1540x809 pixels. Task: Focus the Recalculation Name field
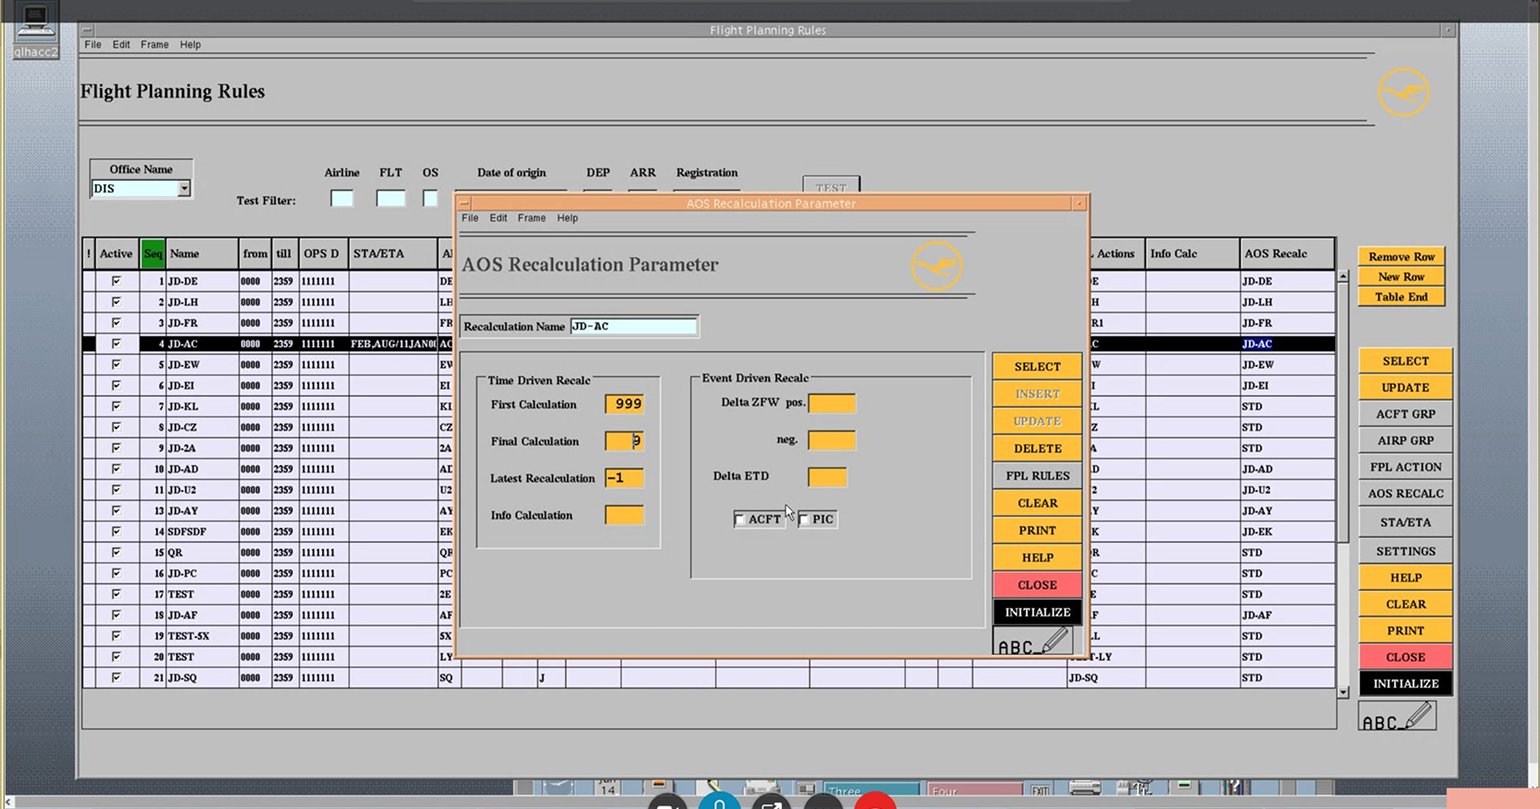pyautogui.click(x=634, y=326)
